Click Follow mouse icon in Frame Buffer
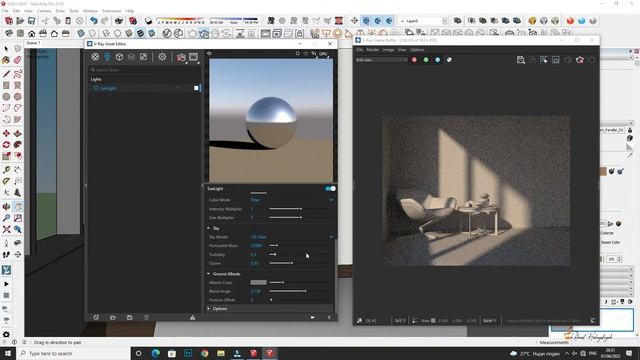Image resolution: width=640 pixels, height=360 pixels. (544, 60)
